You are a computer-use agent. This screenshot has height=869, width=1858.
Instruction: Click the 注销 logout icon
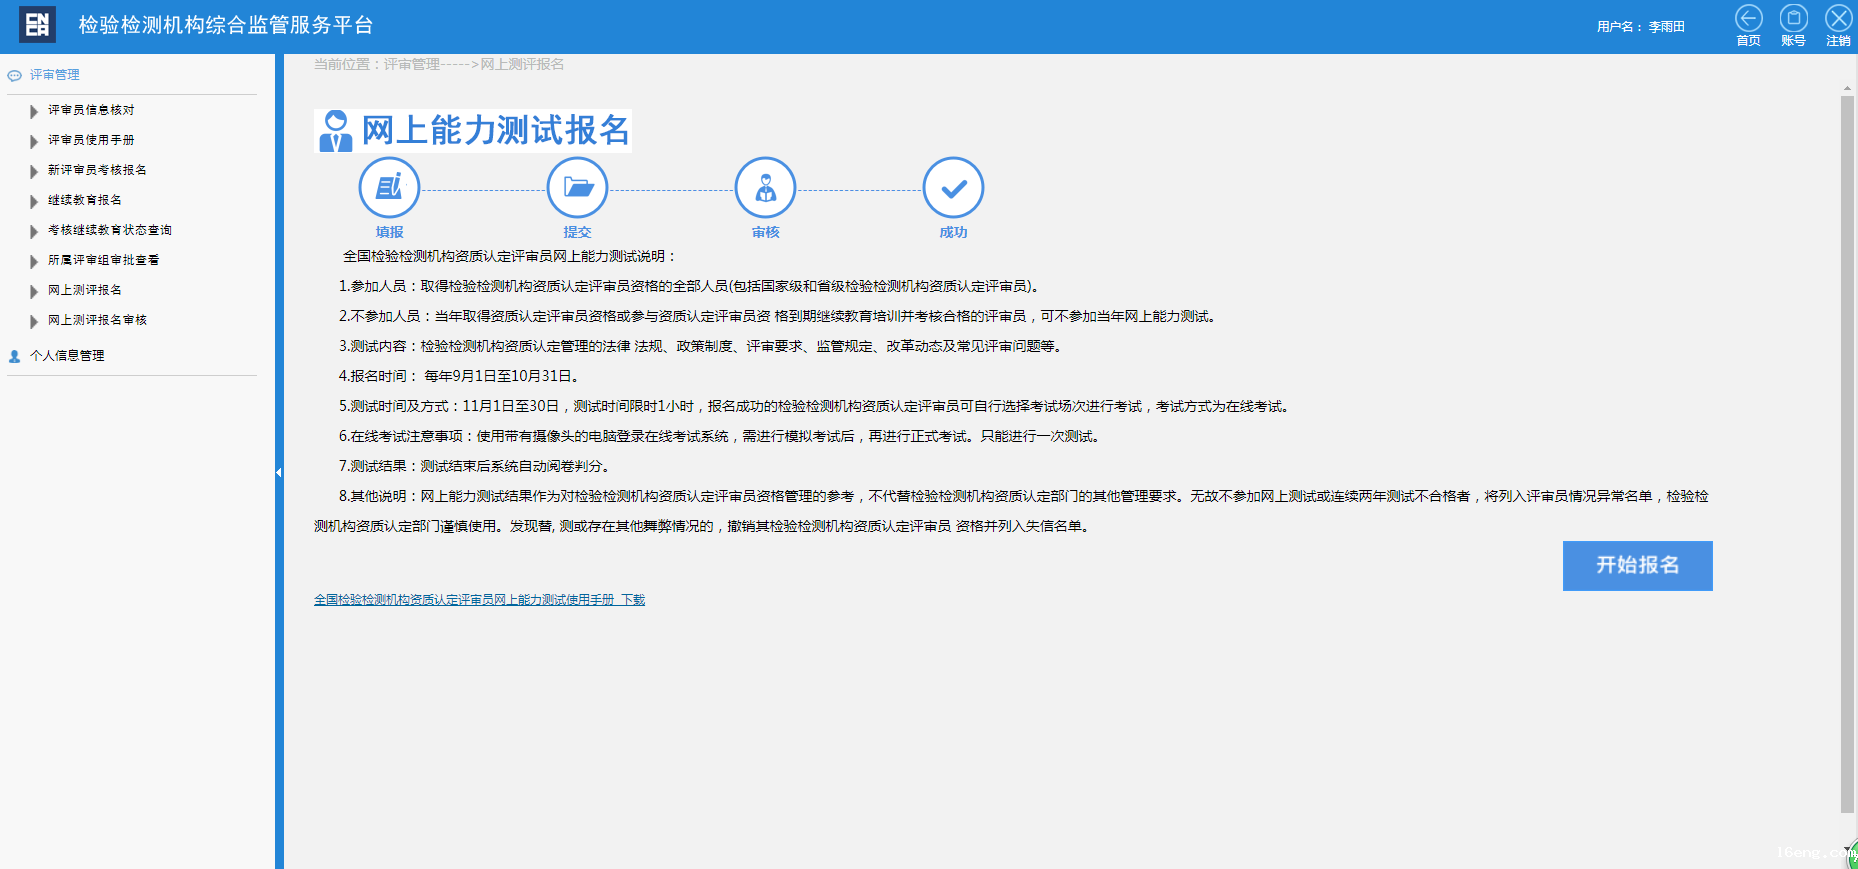(1838, 19)
